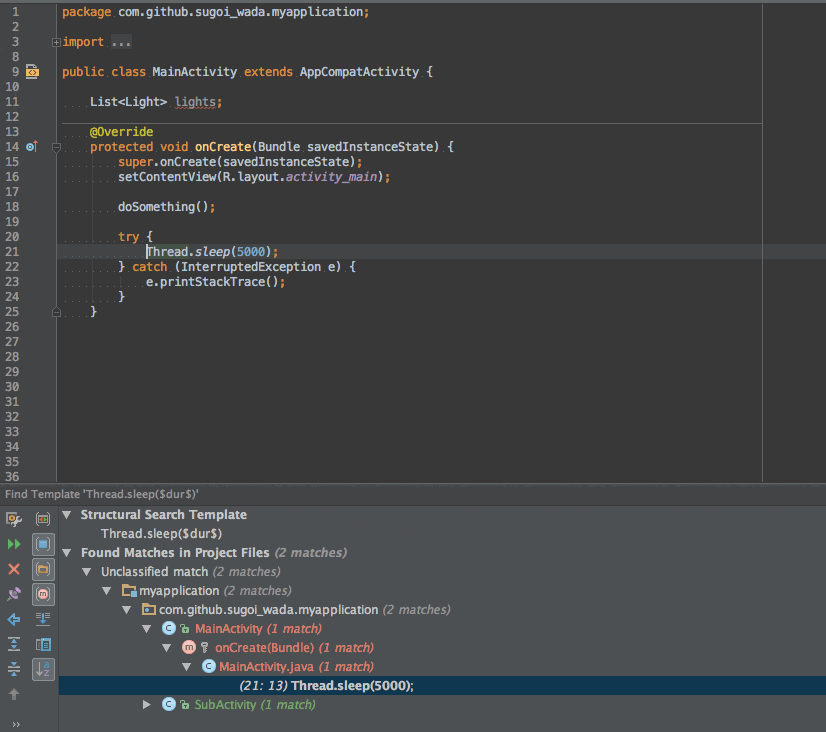Go to previous search via blue arrow
Viewport: 826px width, 732px height.
coord(14,619)
